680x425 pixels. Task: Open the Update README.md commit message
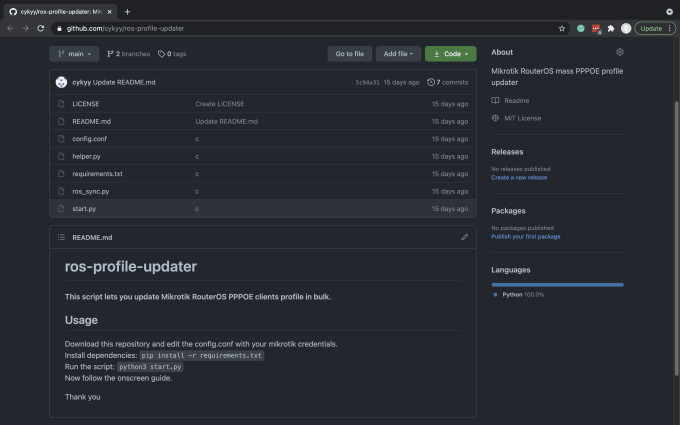124,82
